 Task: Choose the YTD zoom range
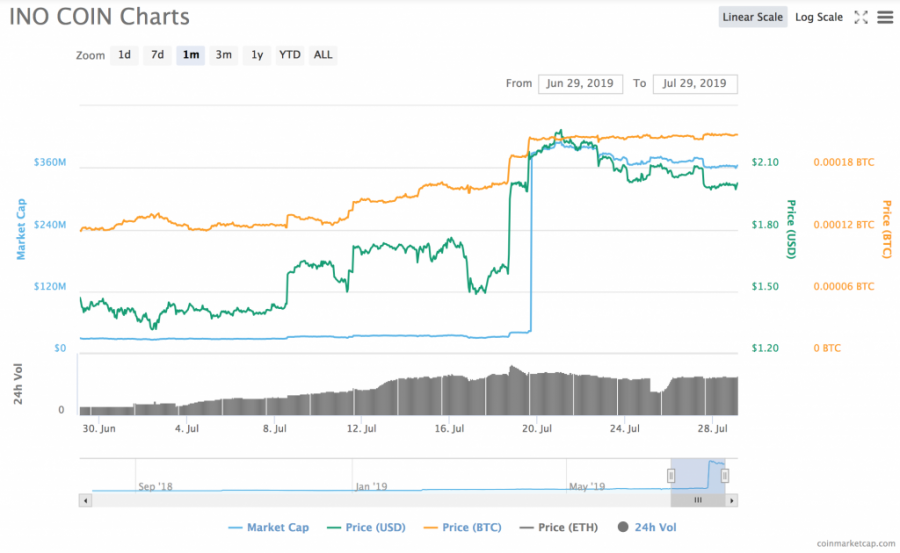pyautogui.click(x=290, y=55)
